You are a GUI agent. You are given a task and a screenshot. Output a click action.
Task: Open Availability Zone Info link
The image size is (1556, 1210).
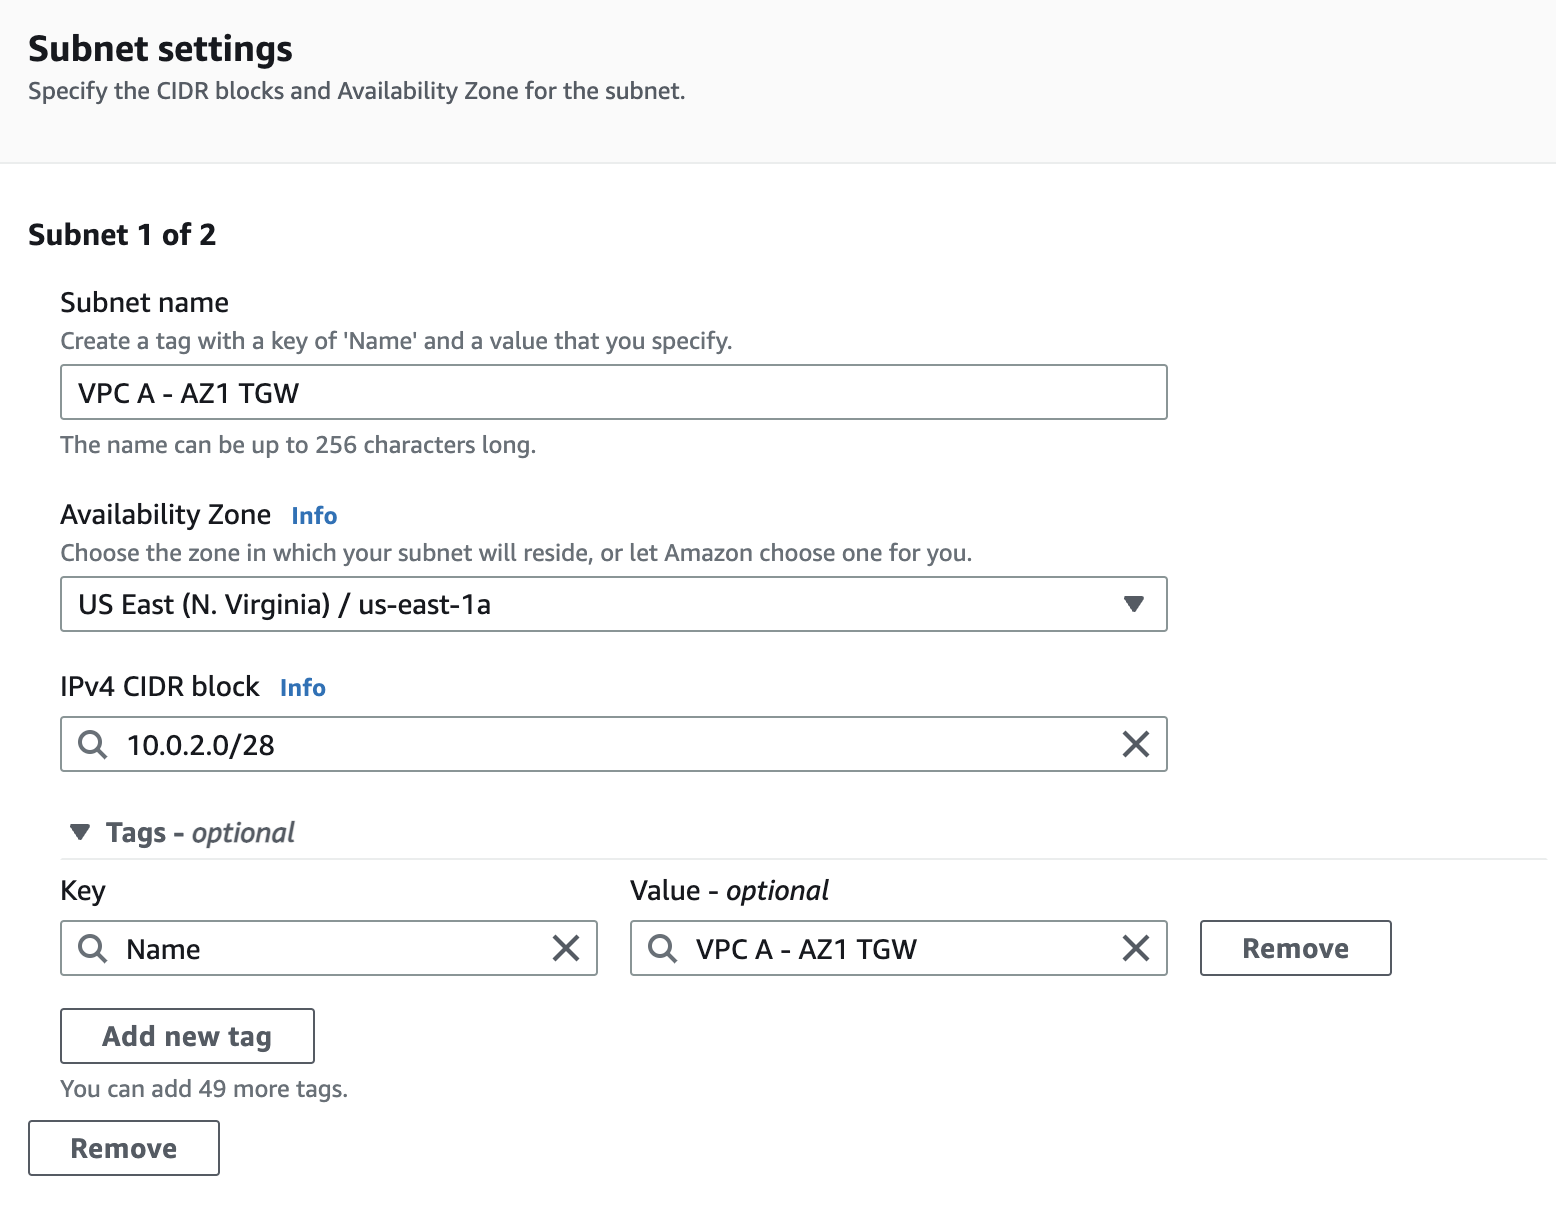click(314, 516)
